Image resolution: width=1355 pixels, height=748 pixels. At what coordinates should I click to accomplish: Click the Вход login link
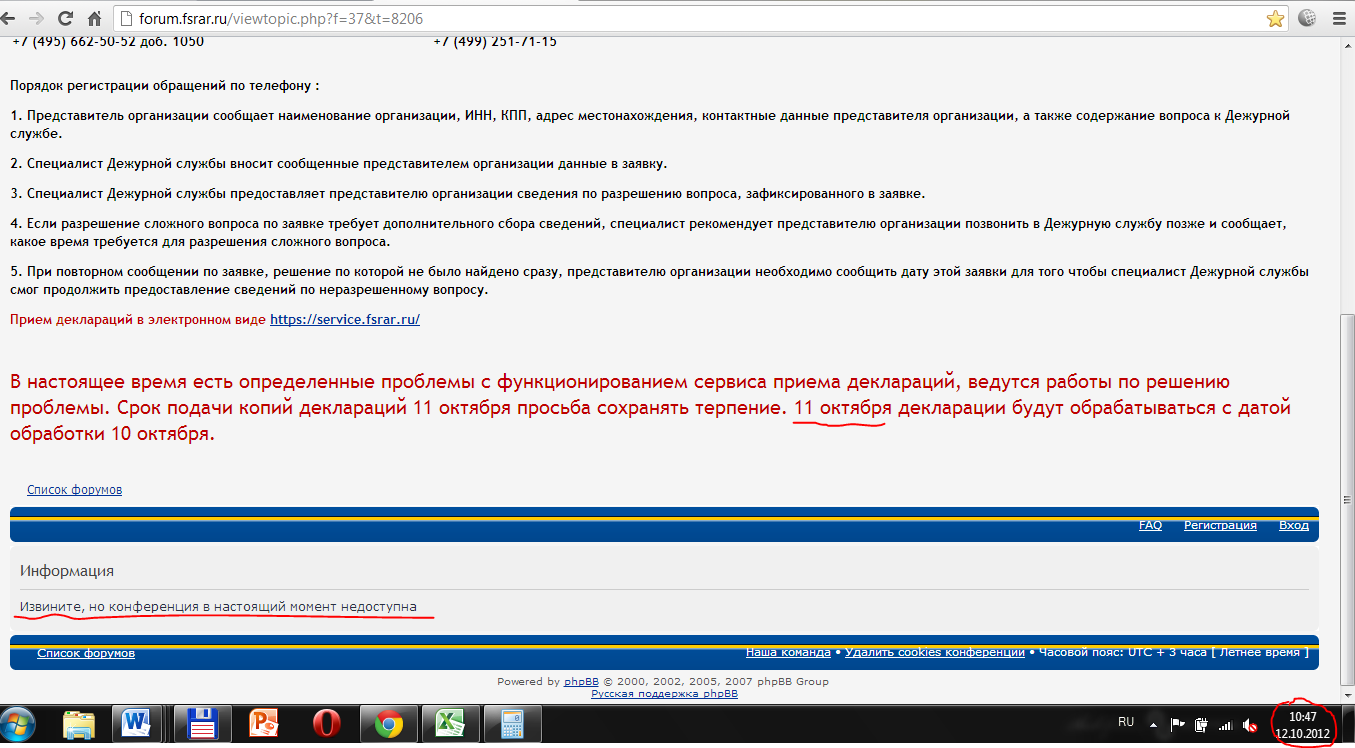pos(1293,525)
